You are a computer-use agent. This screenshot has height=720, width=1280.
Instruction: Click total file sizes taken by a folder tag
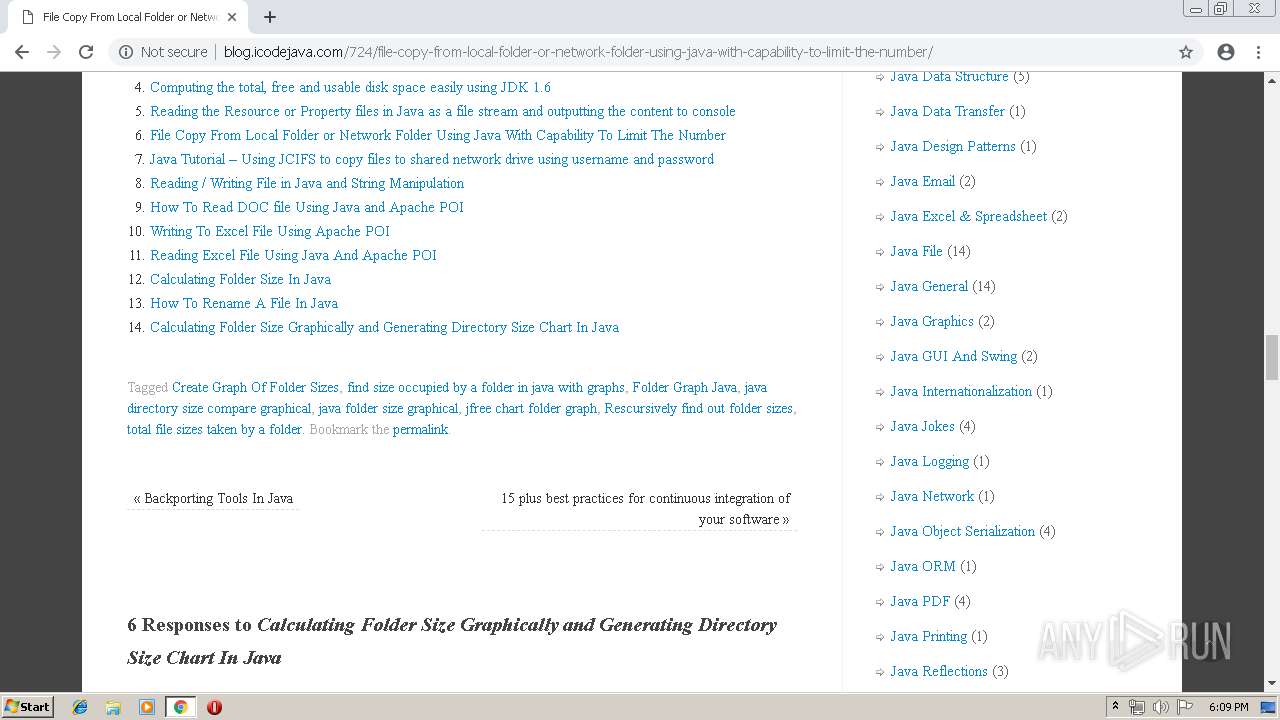pos(214,430)
